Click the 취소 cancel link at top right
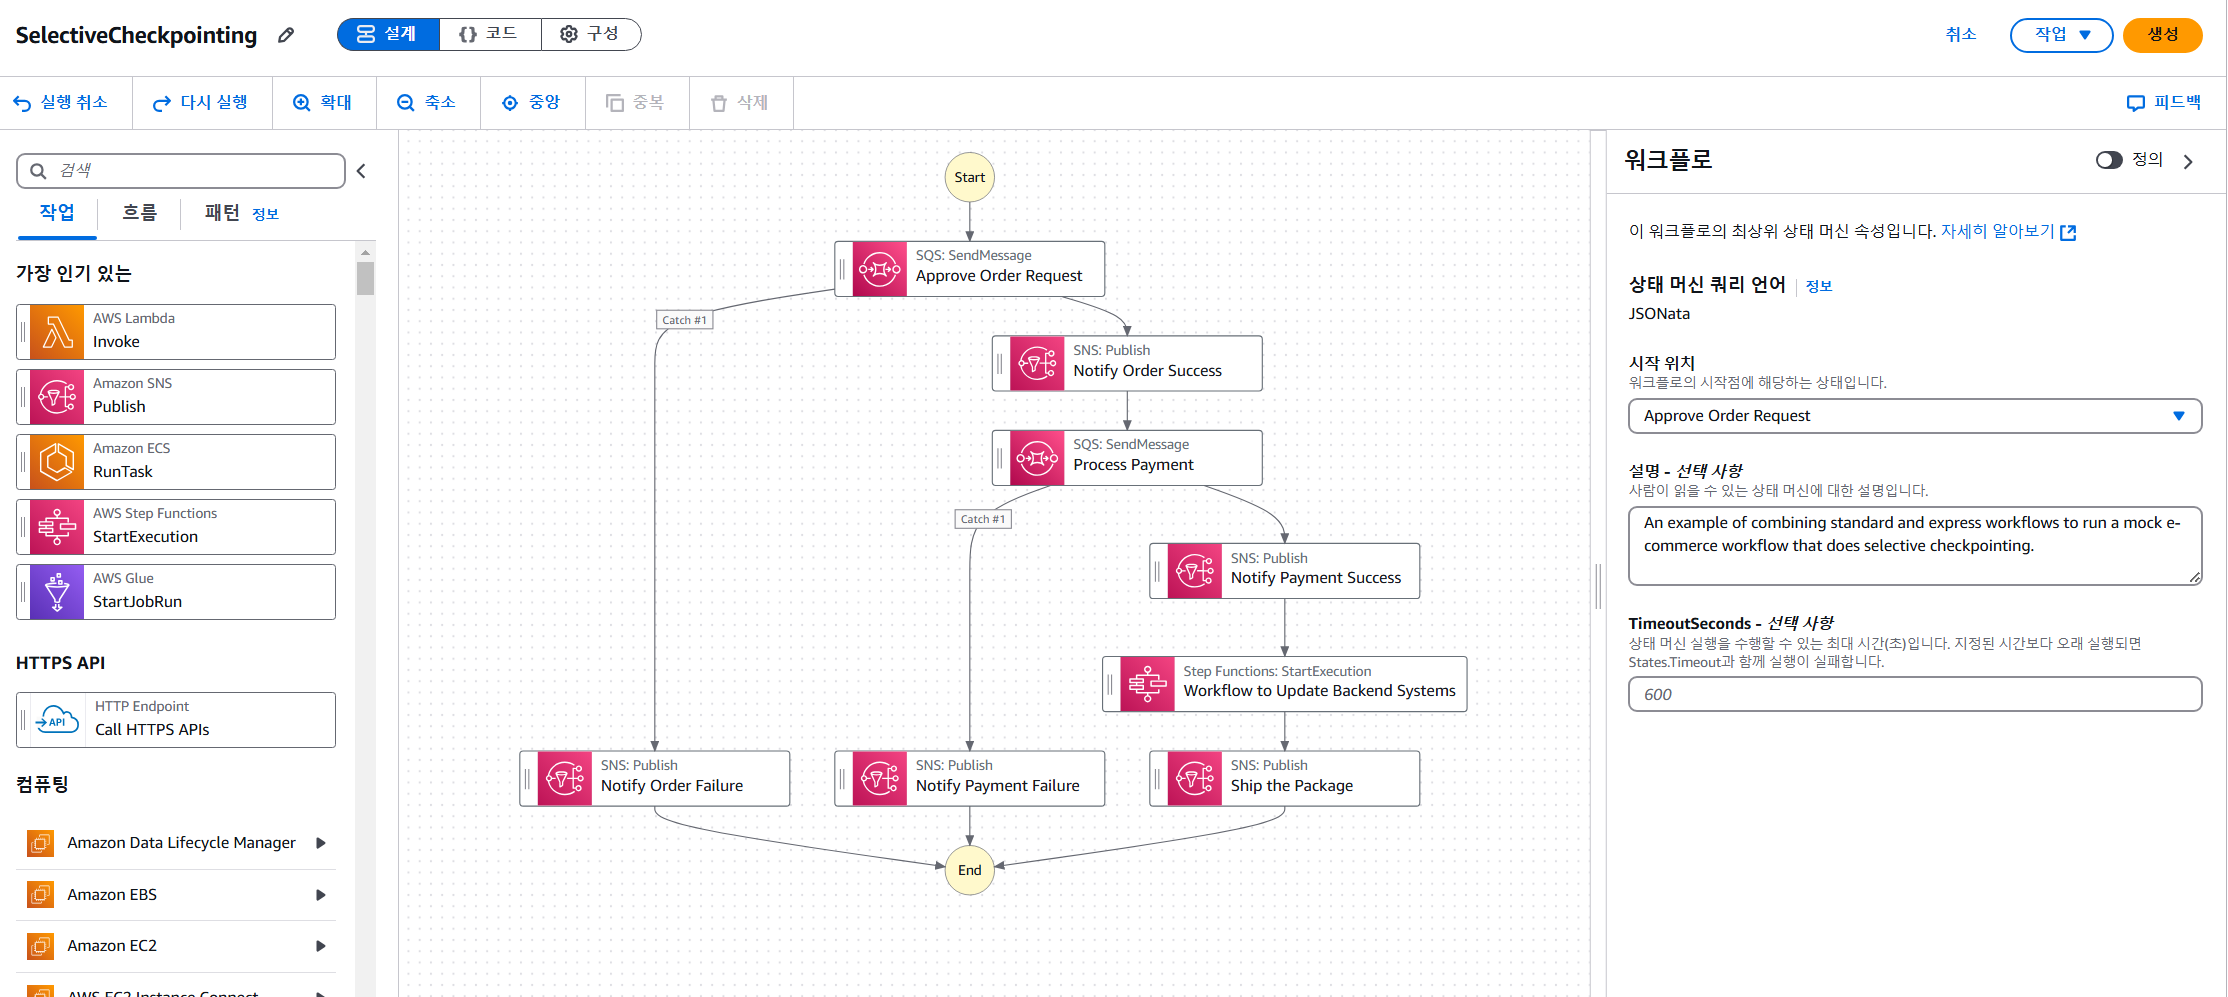The height and width of the screenshot is (997, 2228). (1960, 35)
